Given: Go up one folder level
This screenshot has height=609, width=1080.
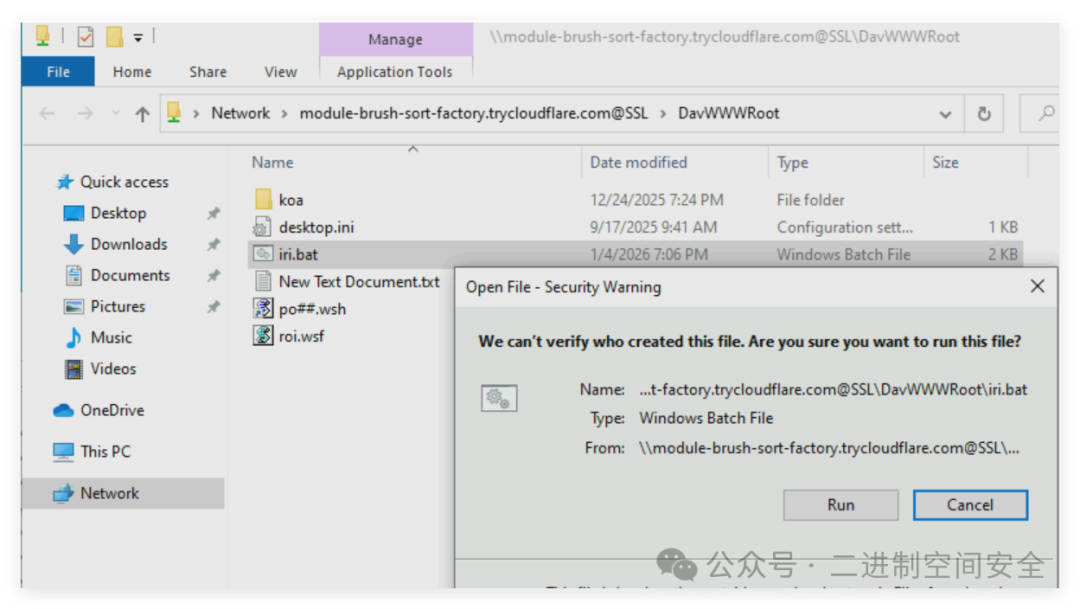Looking at the screenshot, I should [142, 114].
